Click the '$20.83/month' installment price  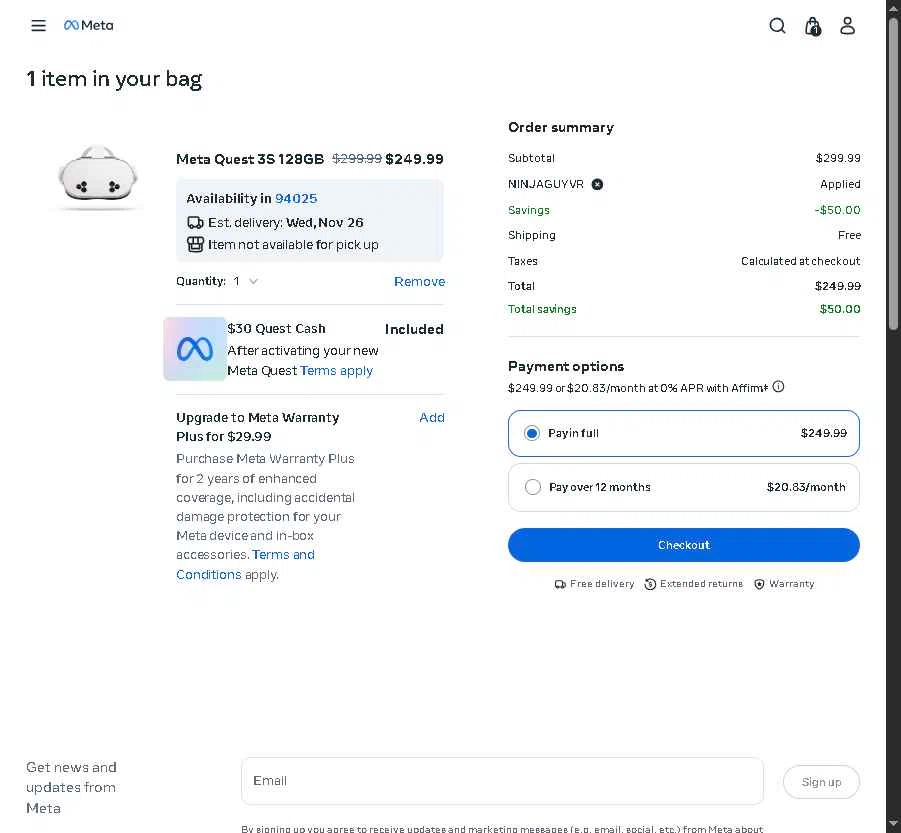806,487
